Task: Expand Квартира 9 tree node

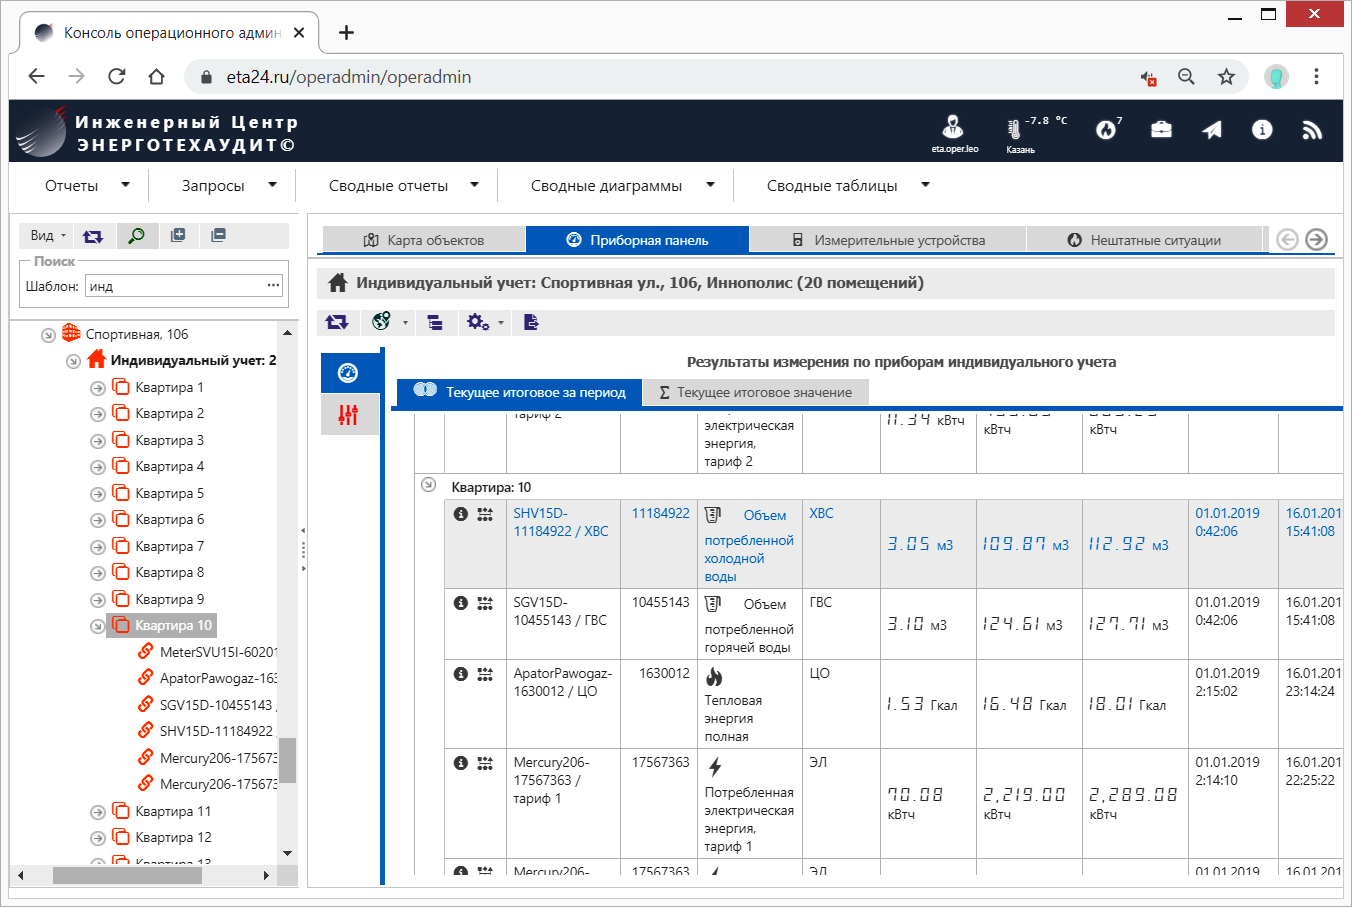Action: [98, 600]
